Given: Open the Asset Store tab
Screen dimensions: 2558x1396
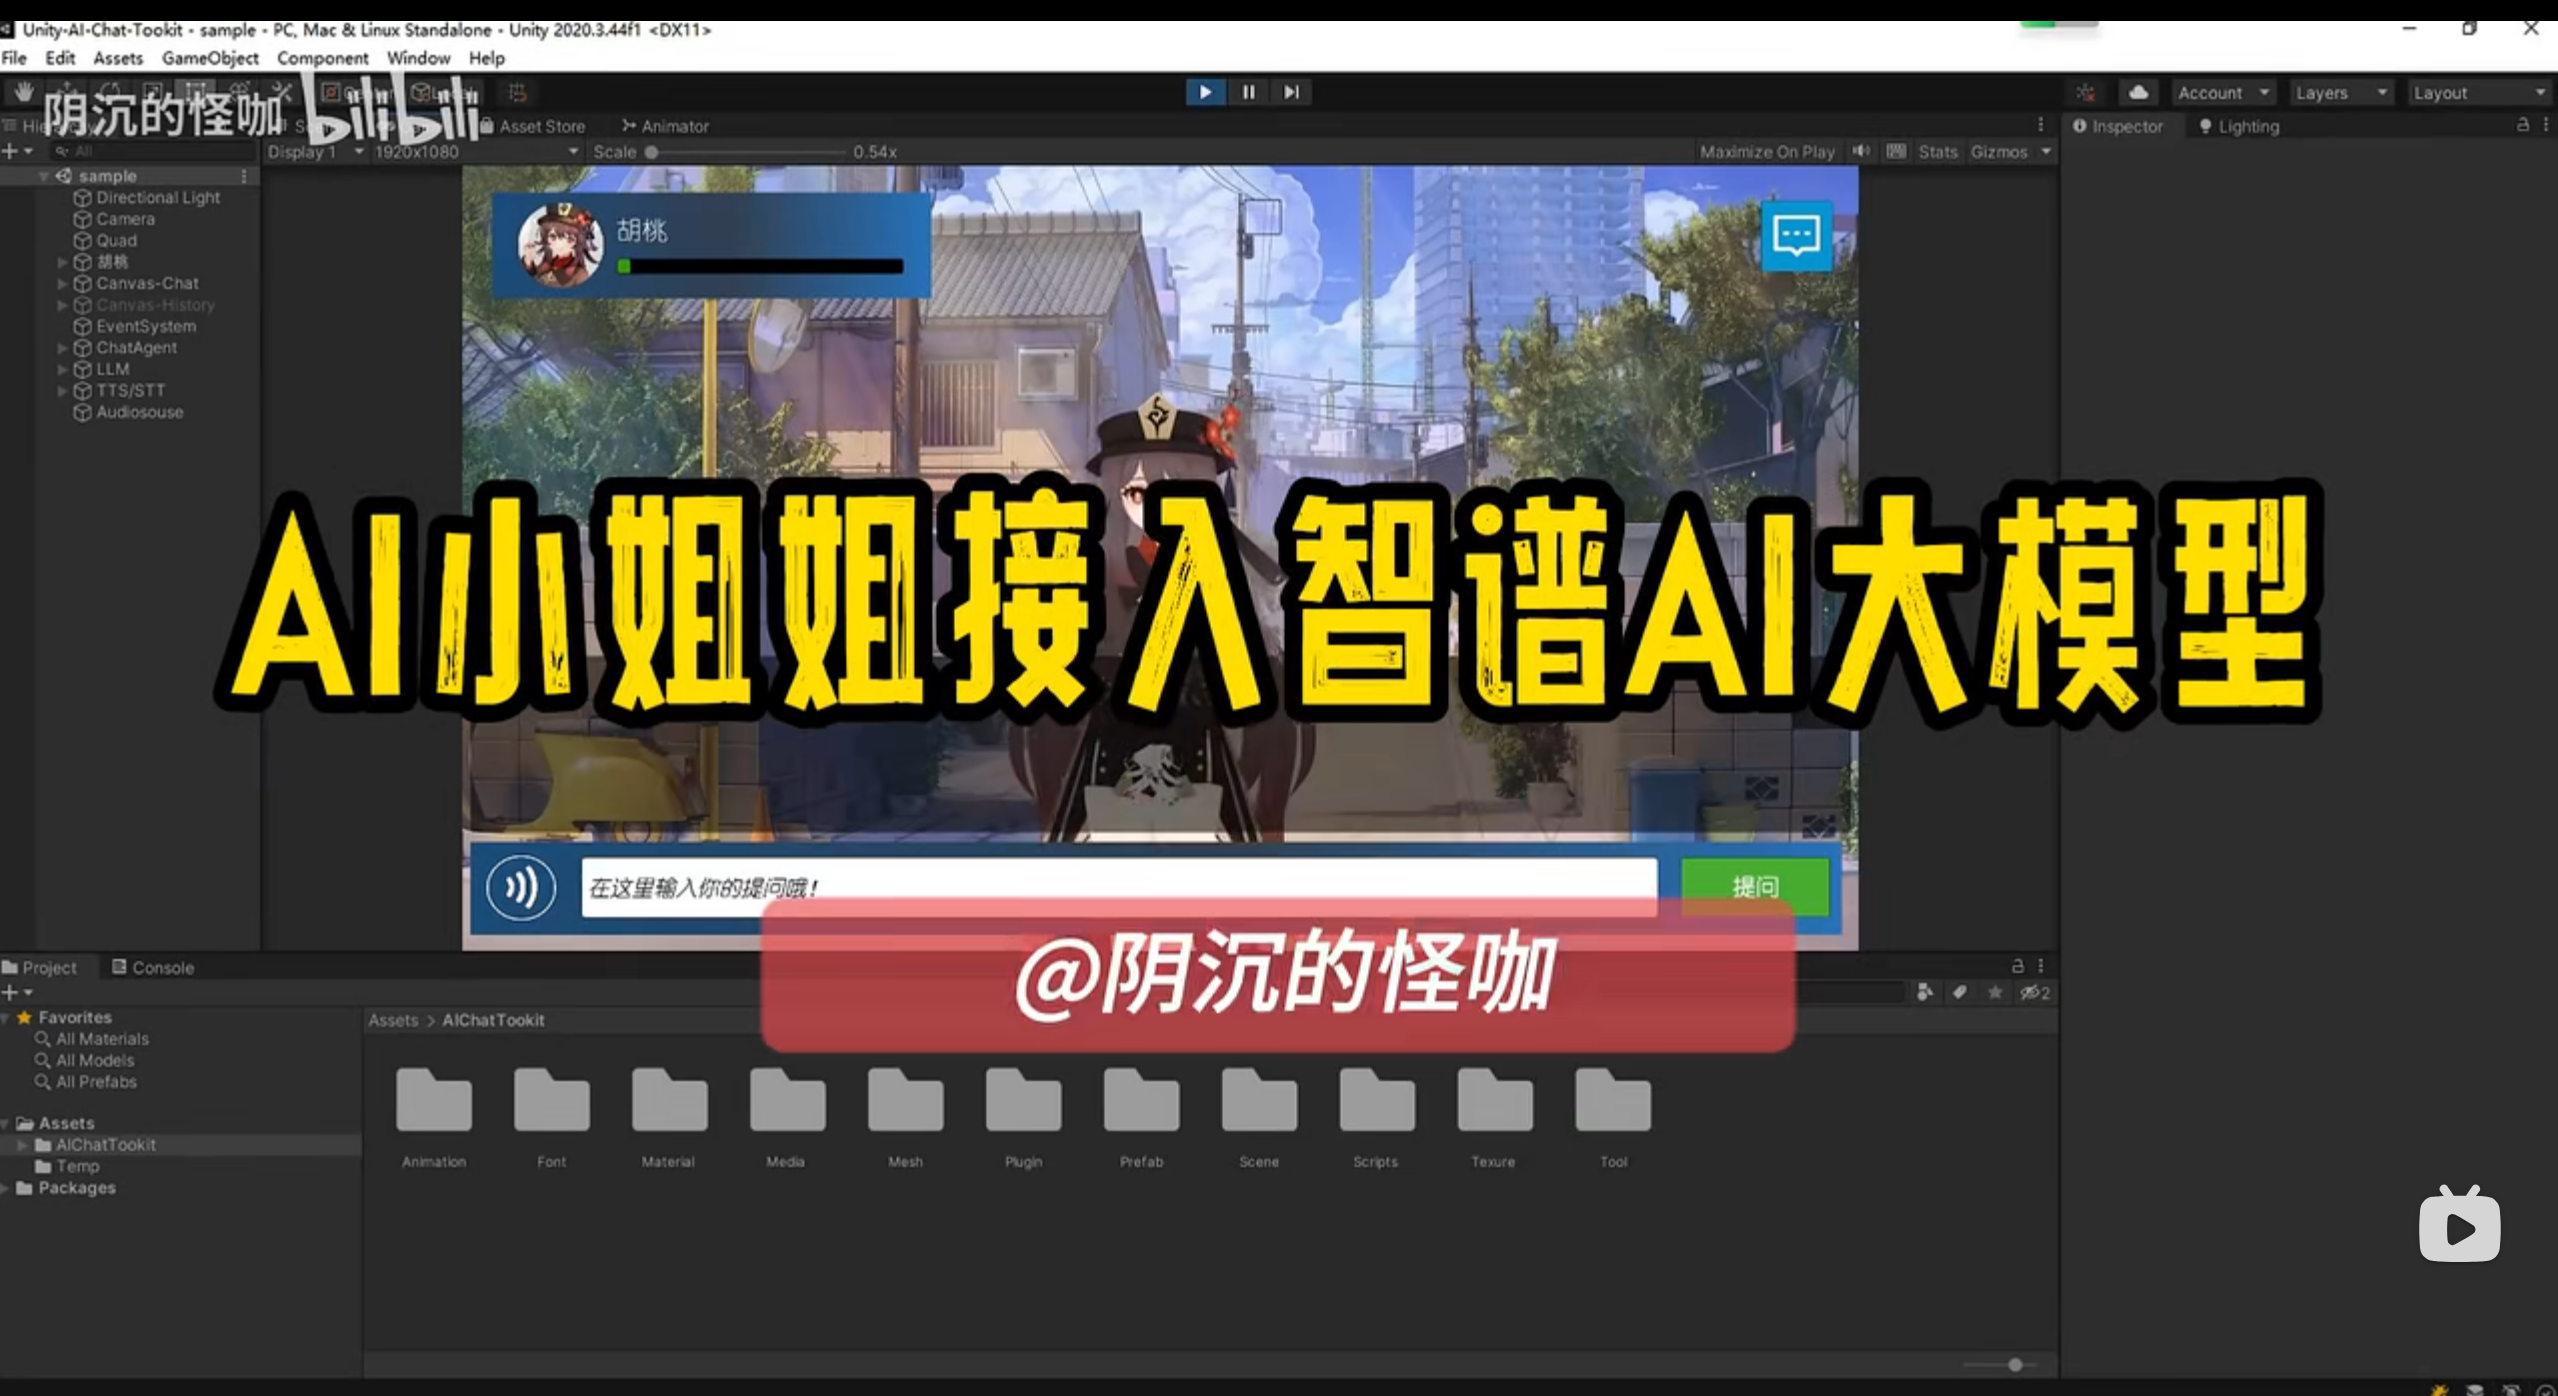Looking at the screenshot, I should point(533,126).
